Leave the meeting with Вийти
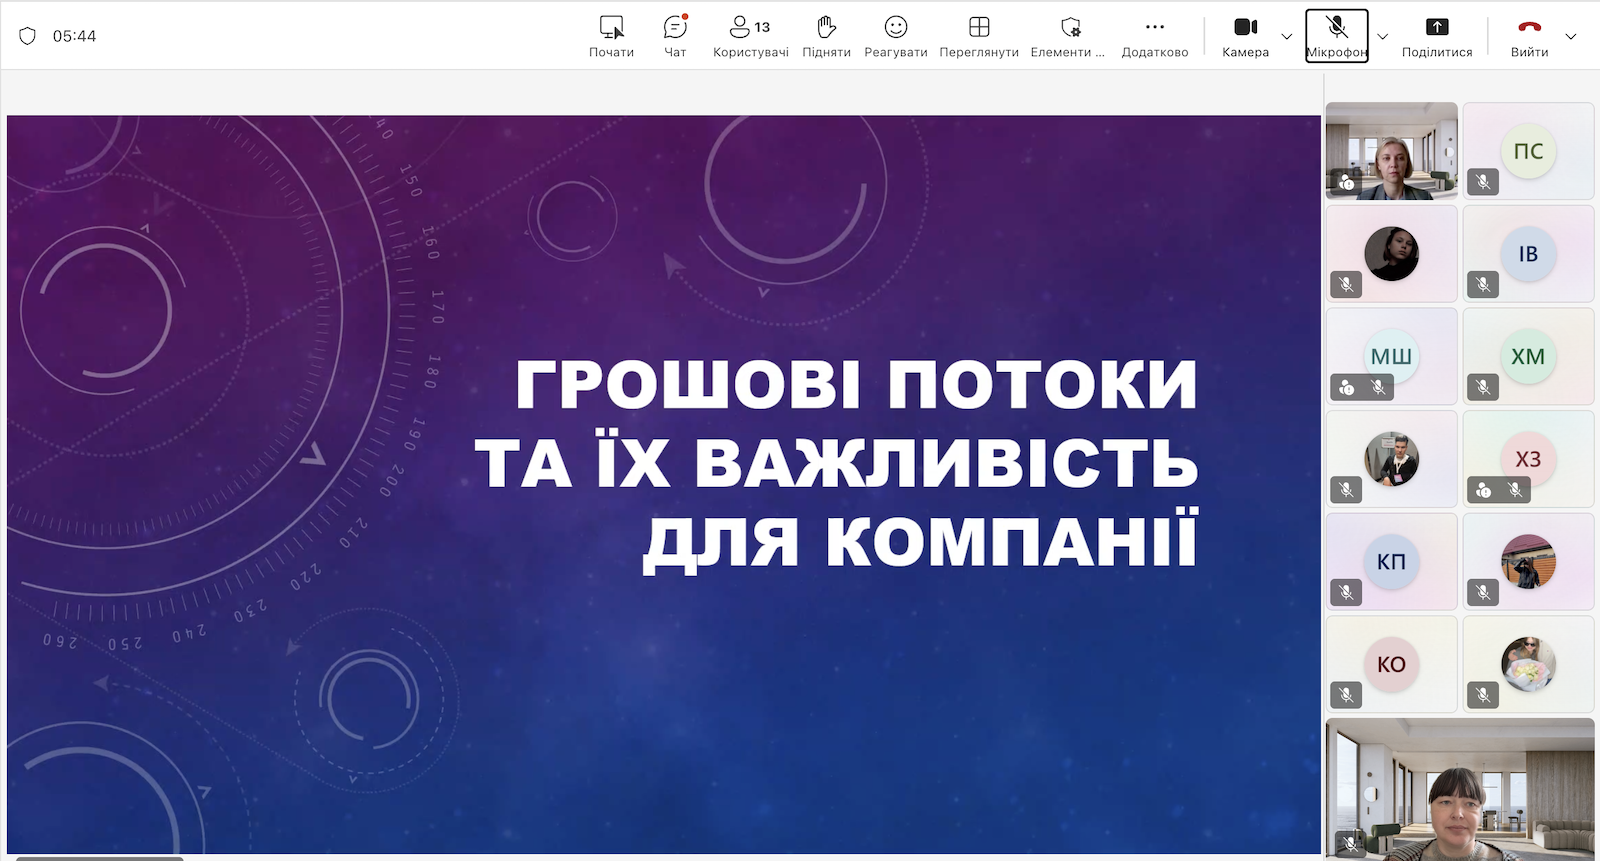 [1529, 36]
